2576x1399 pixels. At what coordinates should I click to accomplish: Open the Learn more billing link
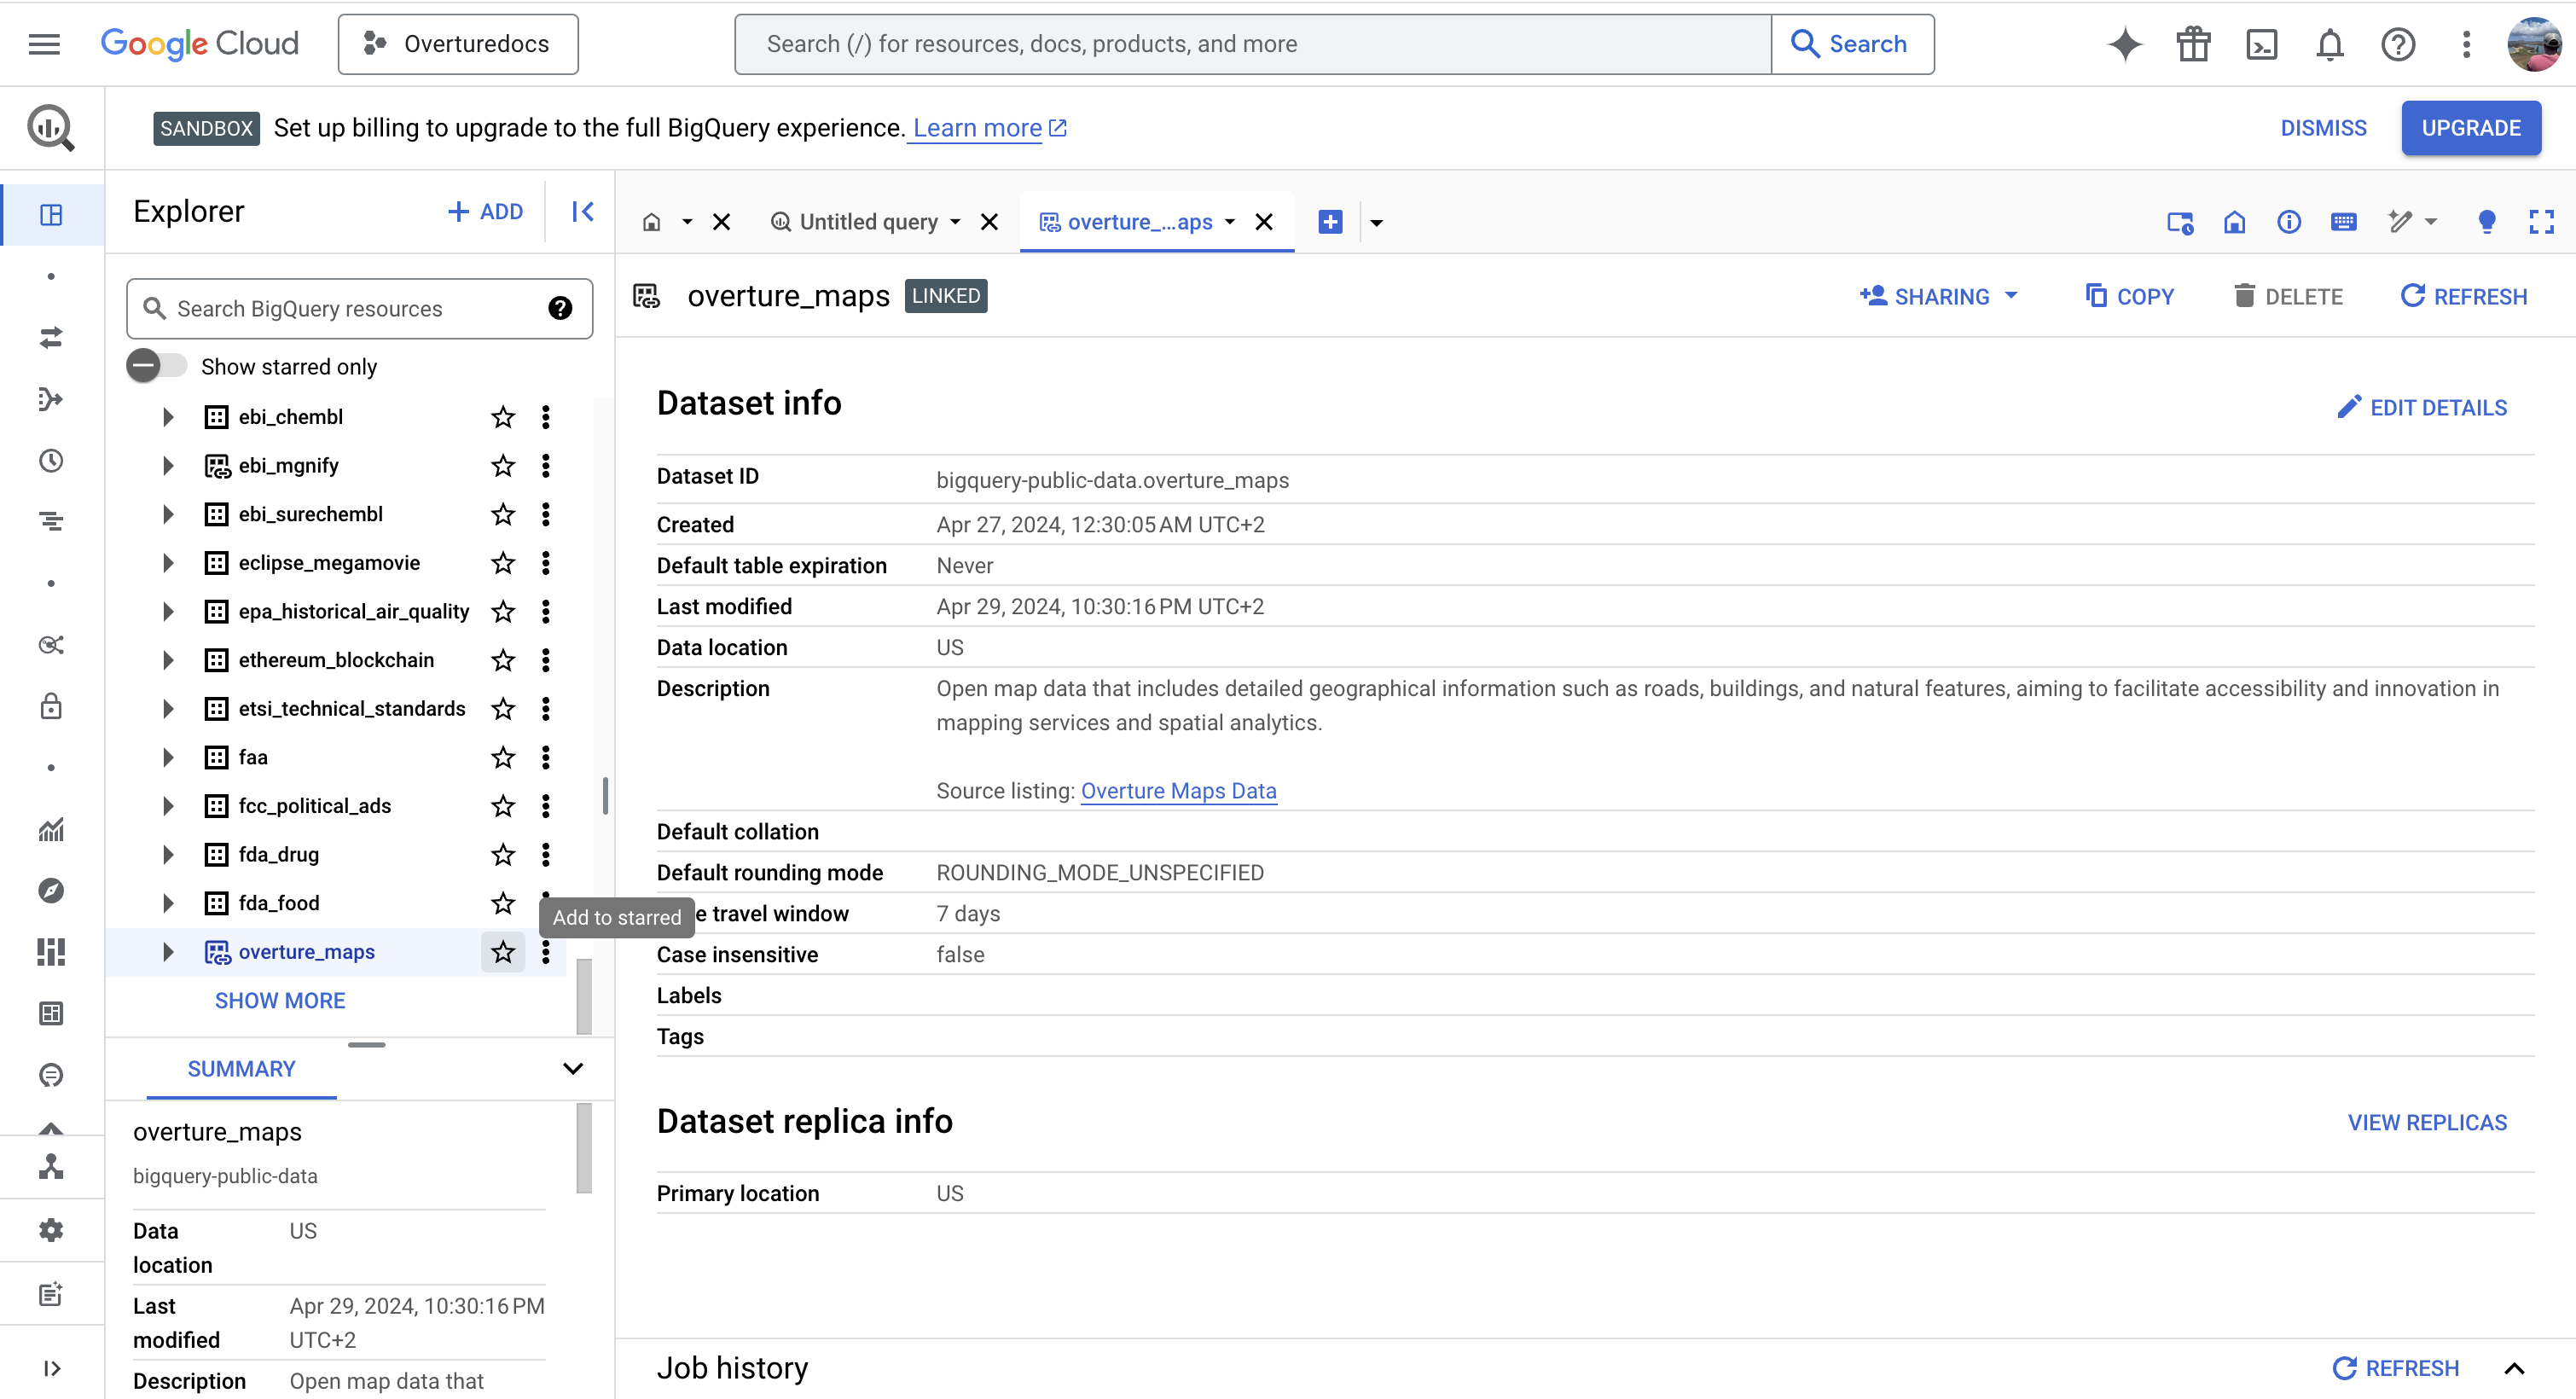[989, 128]
